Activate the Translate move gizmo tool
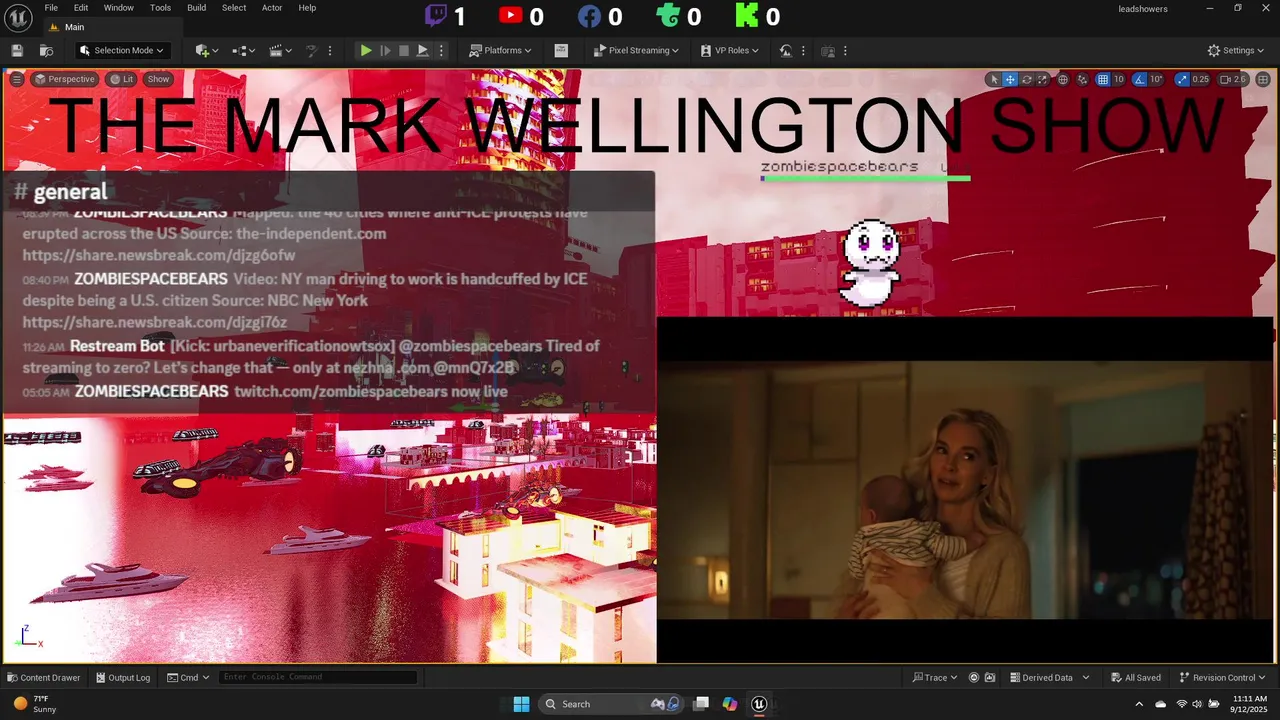Image resolution: width=1280 pixels, height=720 pixels. (x=1010, y=79)
